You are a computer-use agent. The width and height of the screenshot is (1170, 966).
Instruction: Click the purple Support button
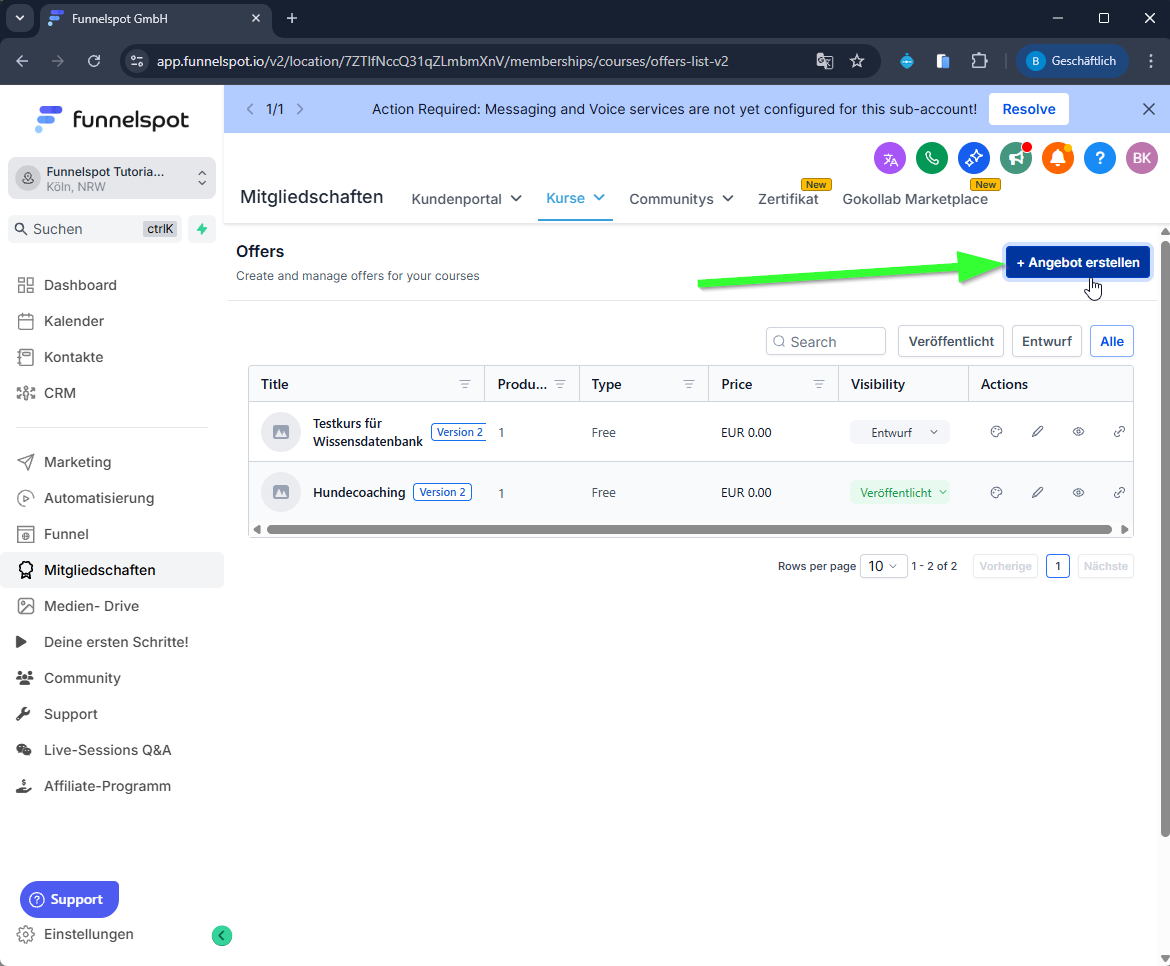69,900
